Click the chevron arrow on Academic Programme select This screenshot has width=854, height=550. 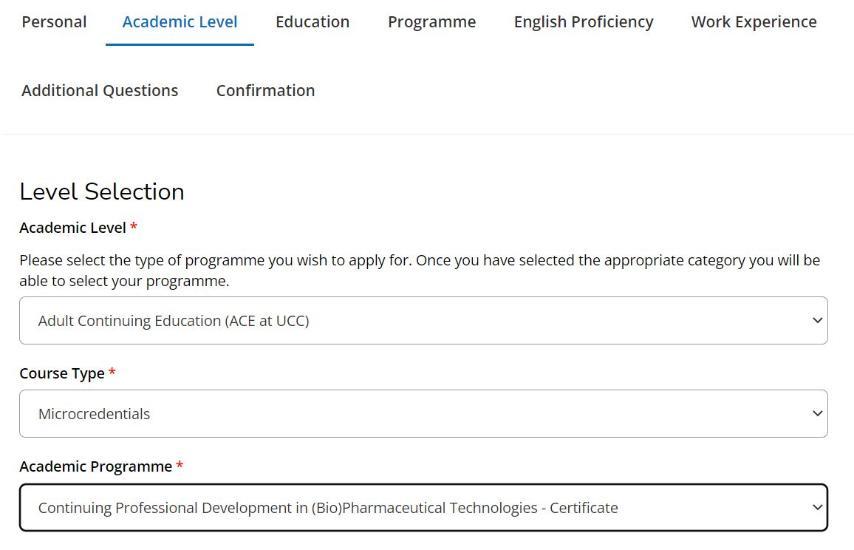click(817, 508)
